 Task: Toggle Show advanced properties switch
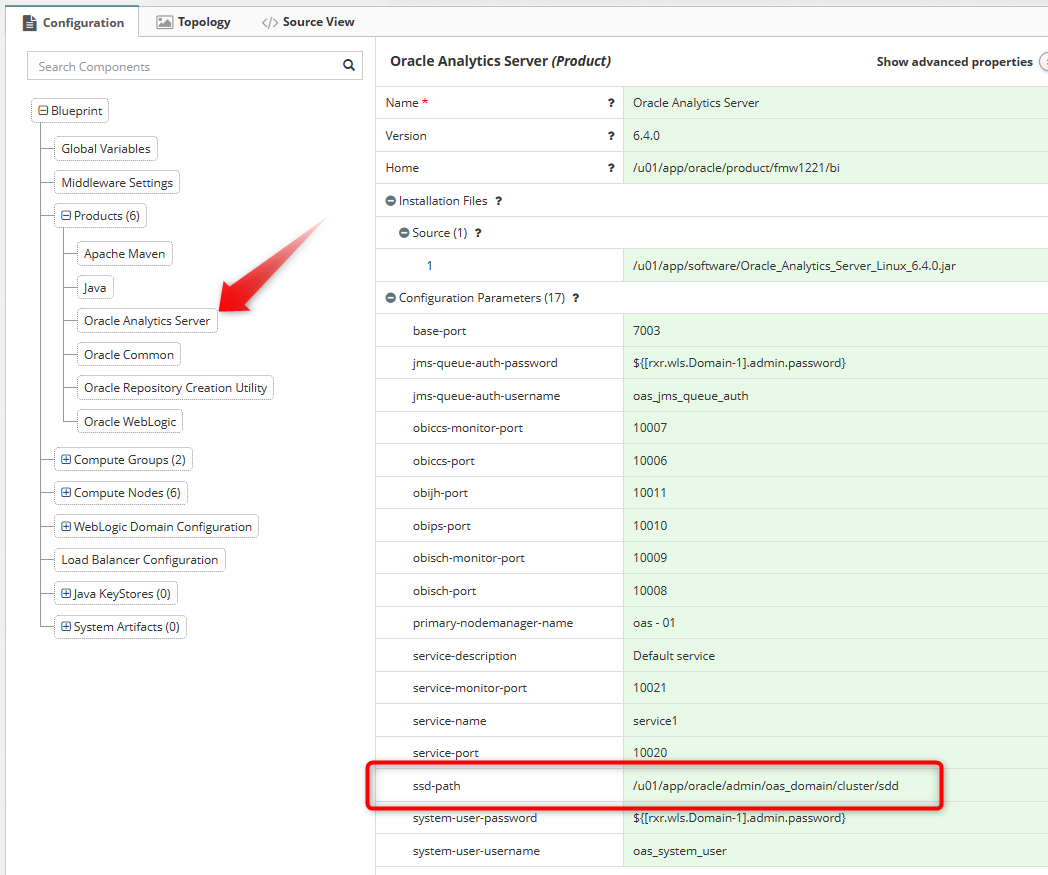tap(1043, 61)
